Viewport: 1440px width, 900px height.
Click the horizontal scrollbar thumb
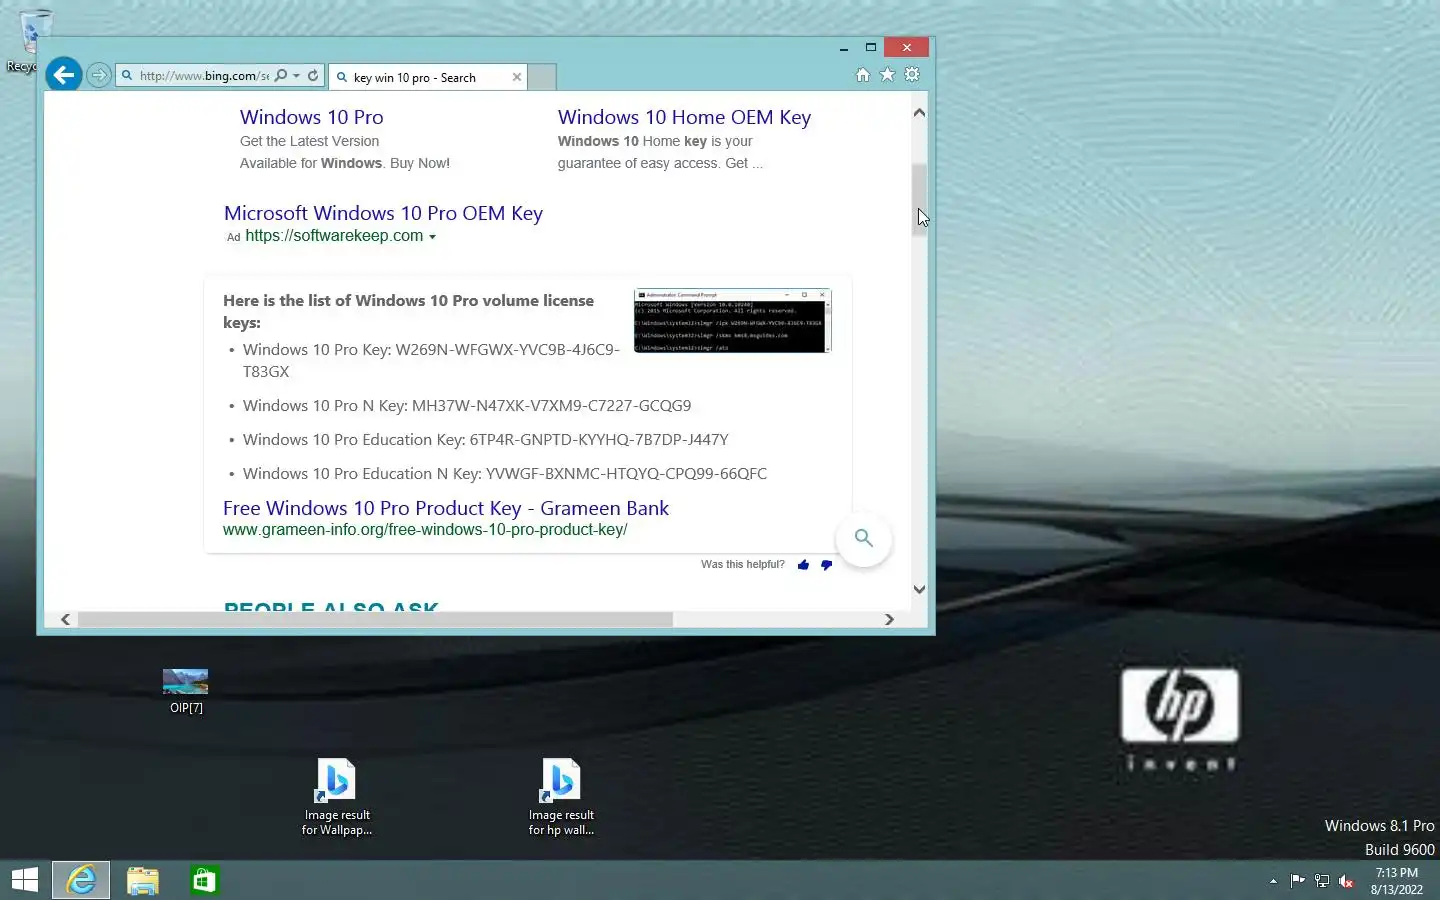(x=375, y=620)
